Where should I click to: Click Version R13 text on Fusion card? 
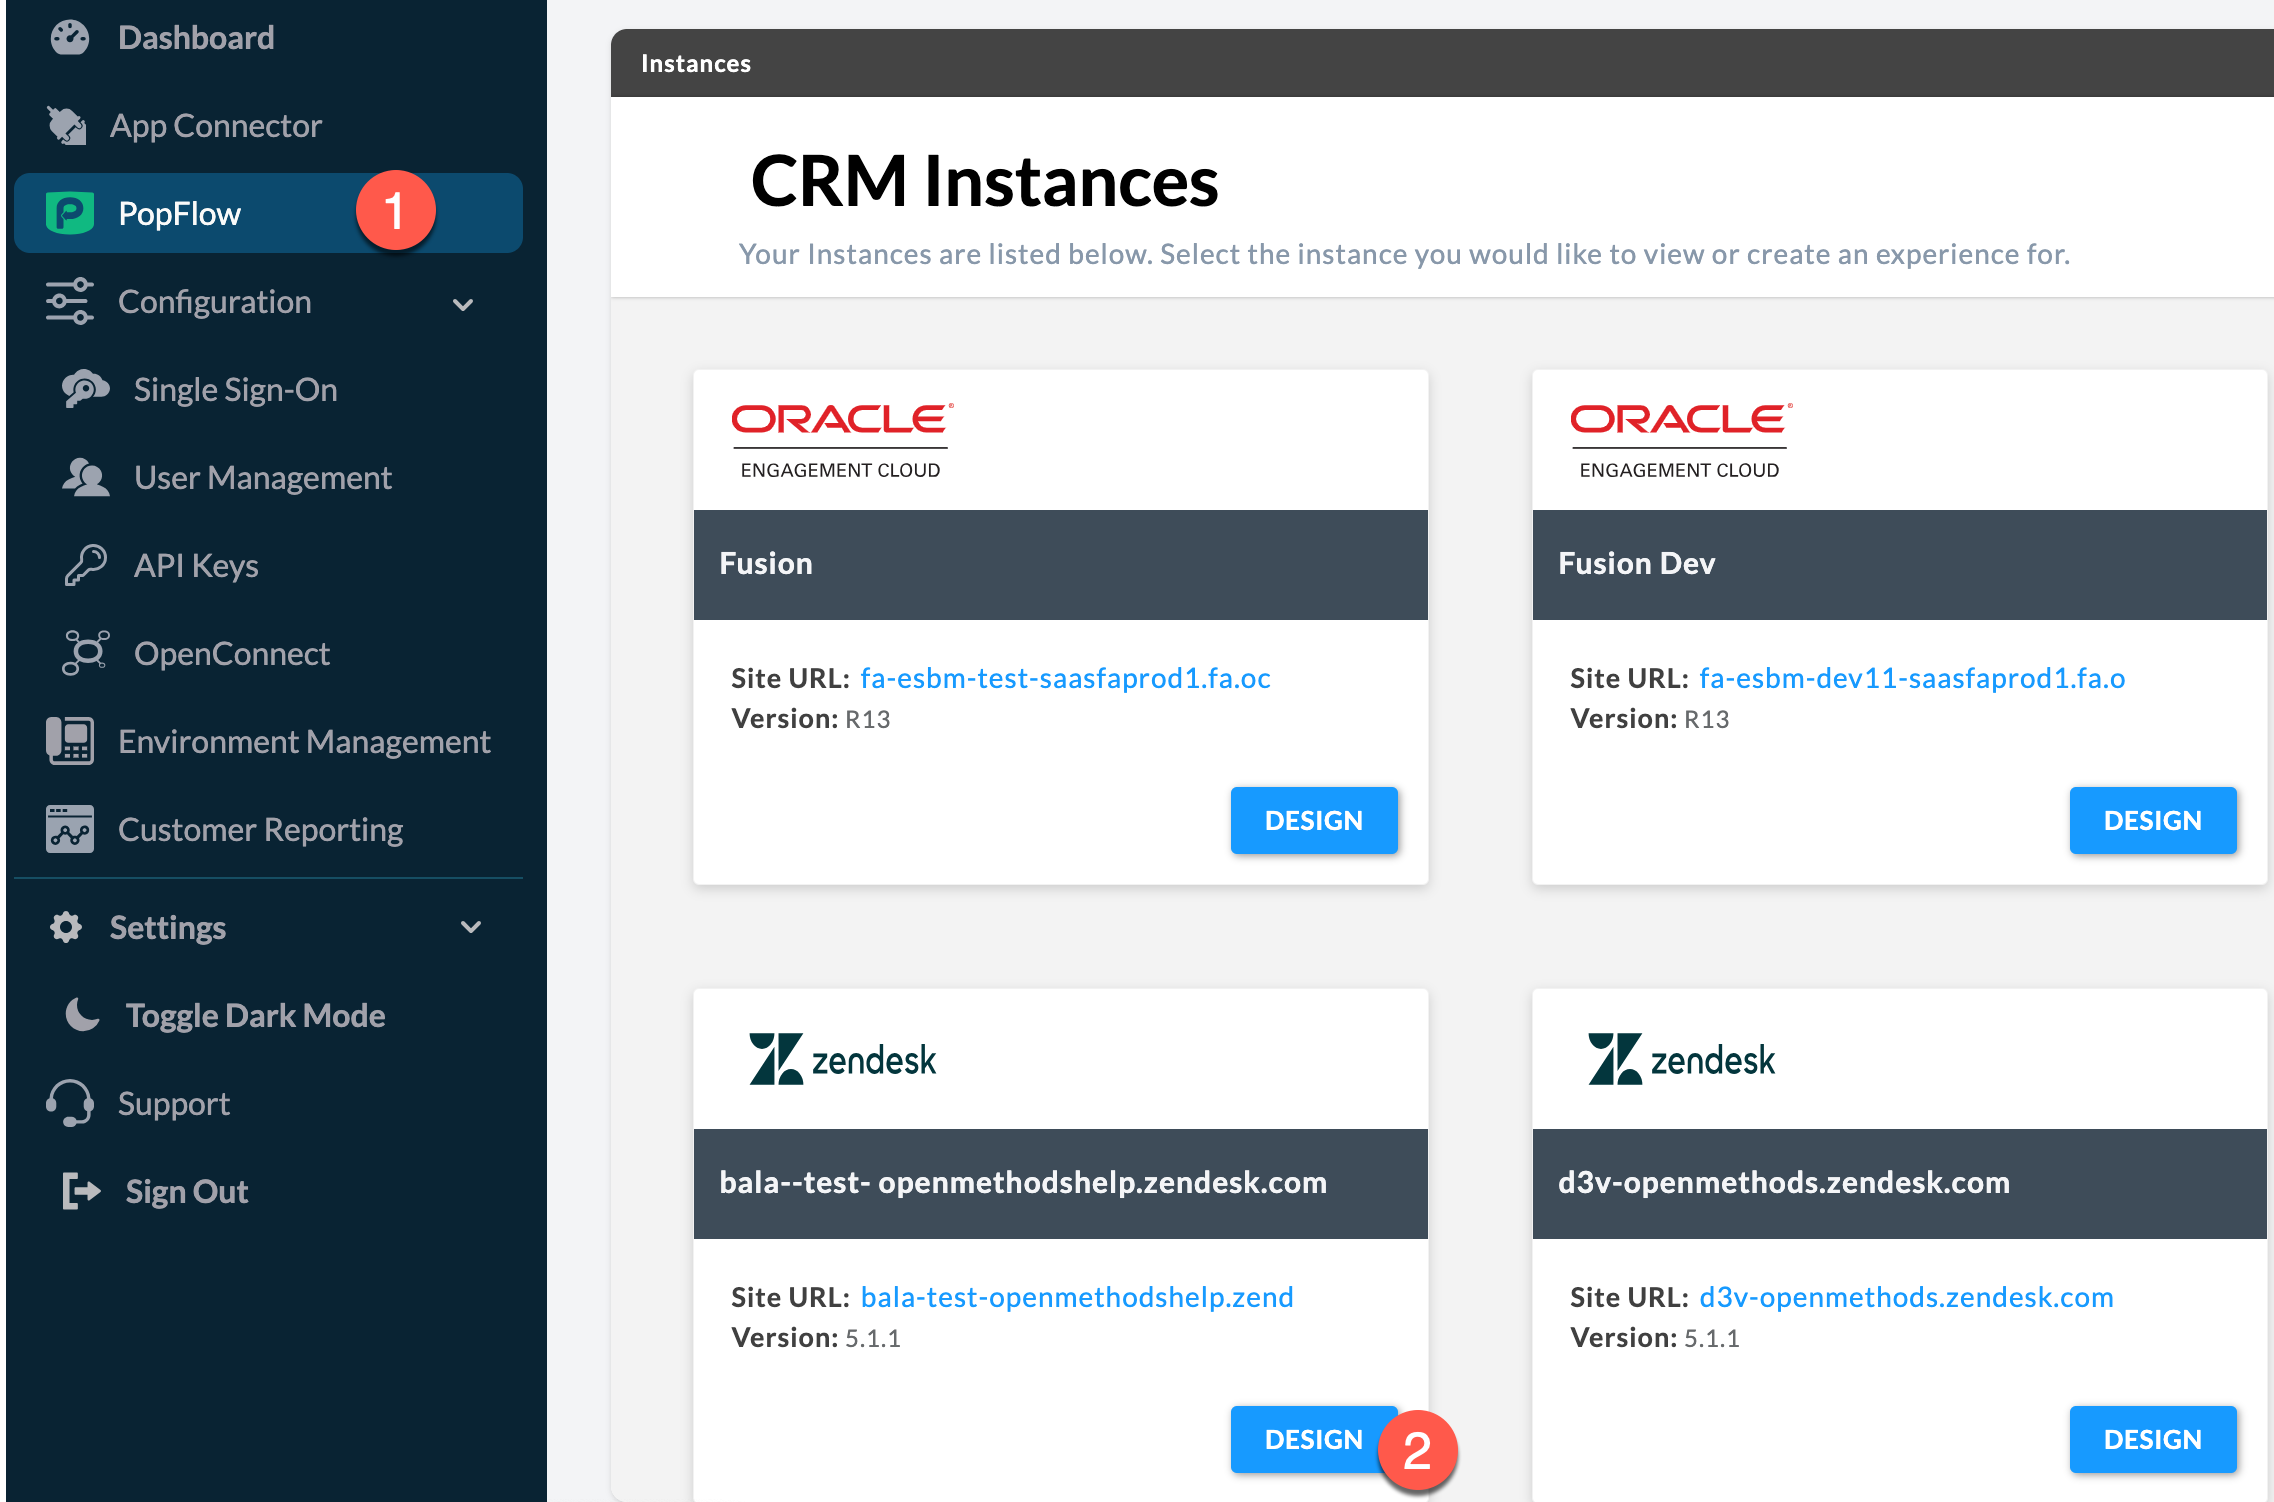[x=811, y=718]
